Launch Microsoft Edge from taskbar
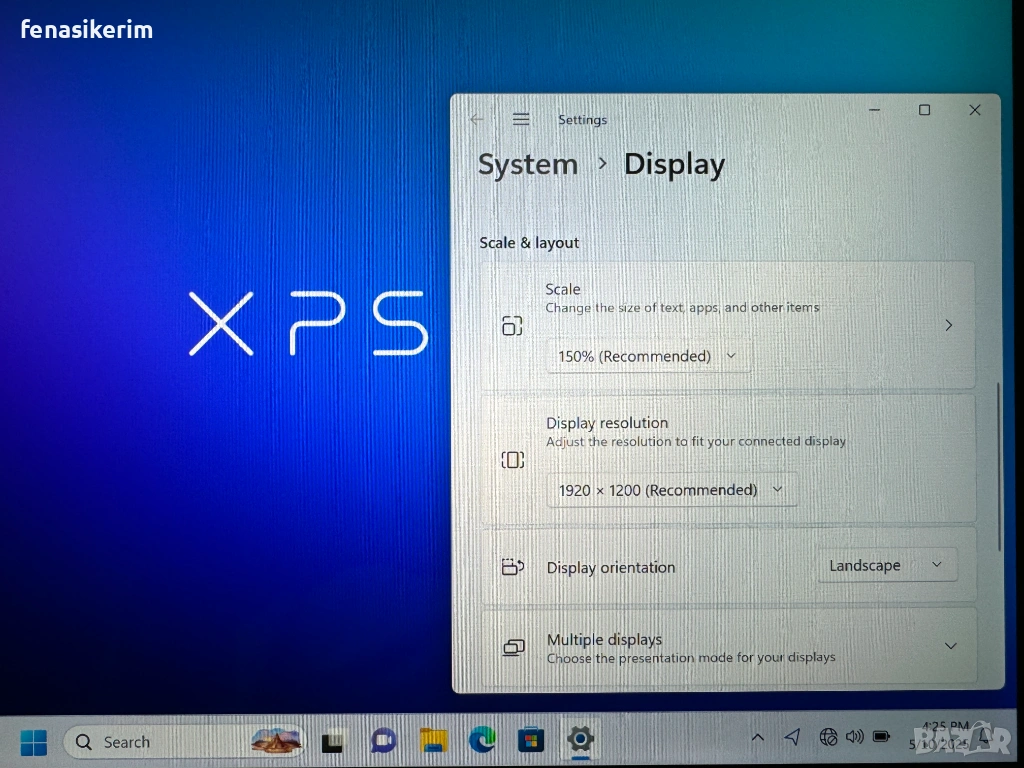The height and width of the screenshot is (768, 1024). tap(482, 741)
